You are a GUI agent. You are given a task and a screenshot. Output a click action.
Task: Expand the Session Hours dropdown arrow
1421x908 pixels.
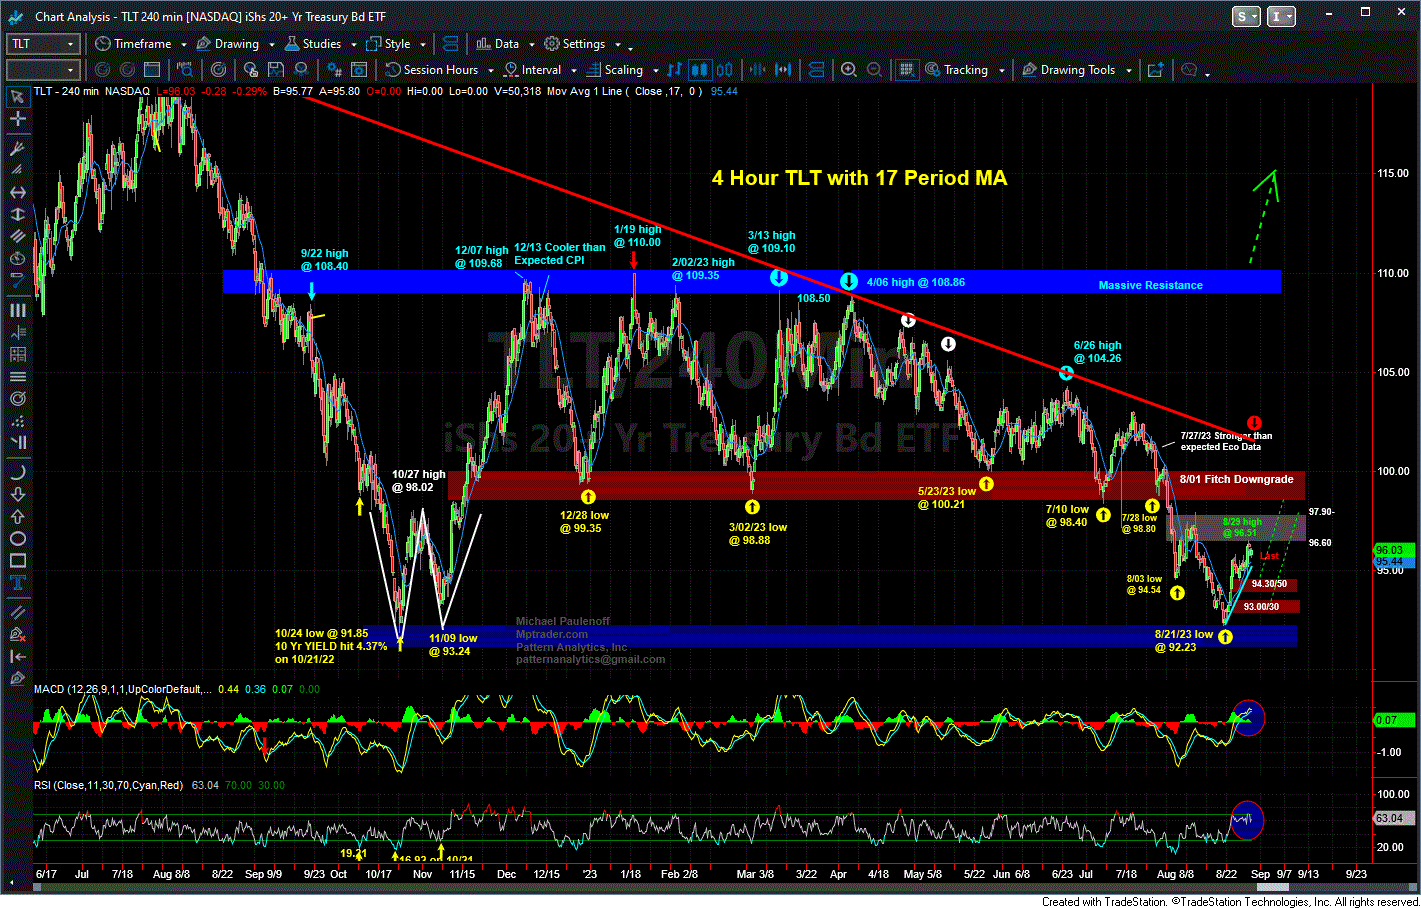(x=490, y=71)
